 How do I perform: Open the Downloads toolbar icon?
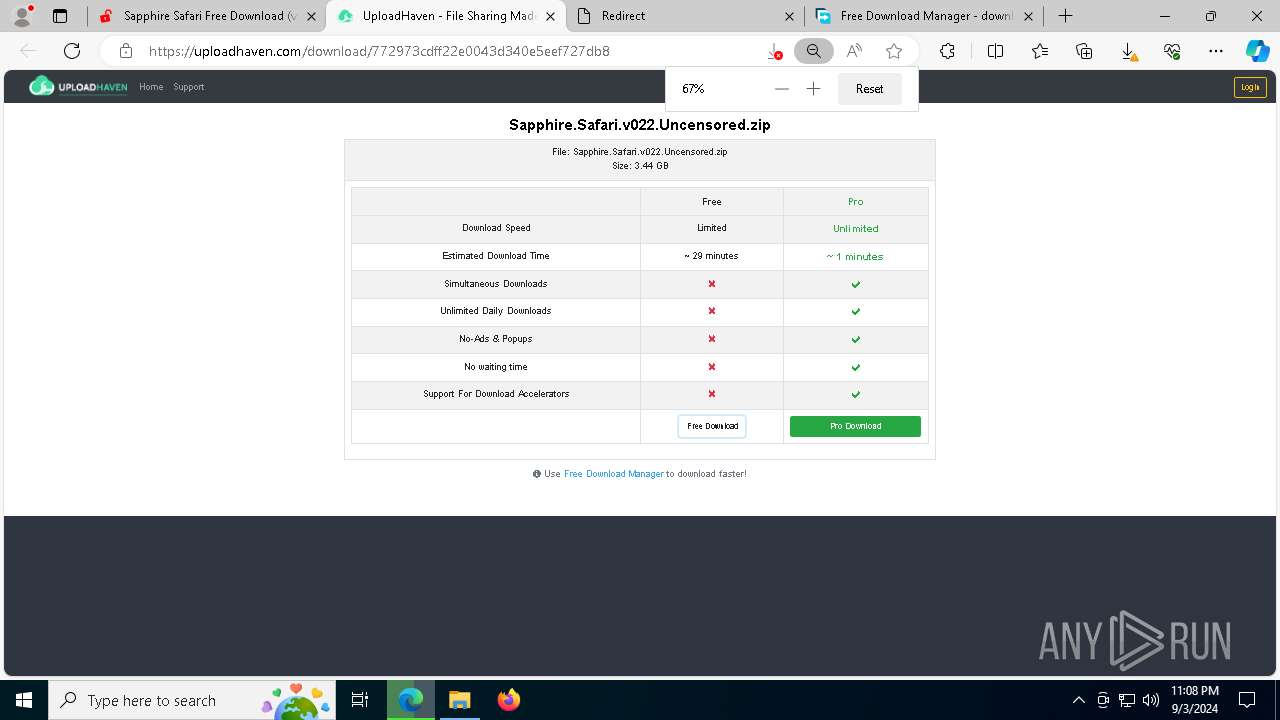[x=1128, y=51]
